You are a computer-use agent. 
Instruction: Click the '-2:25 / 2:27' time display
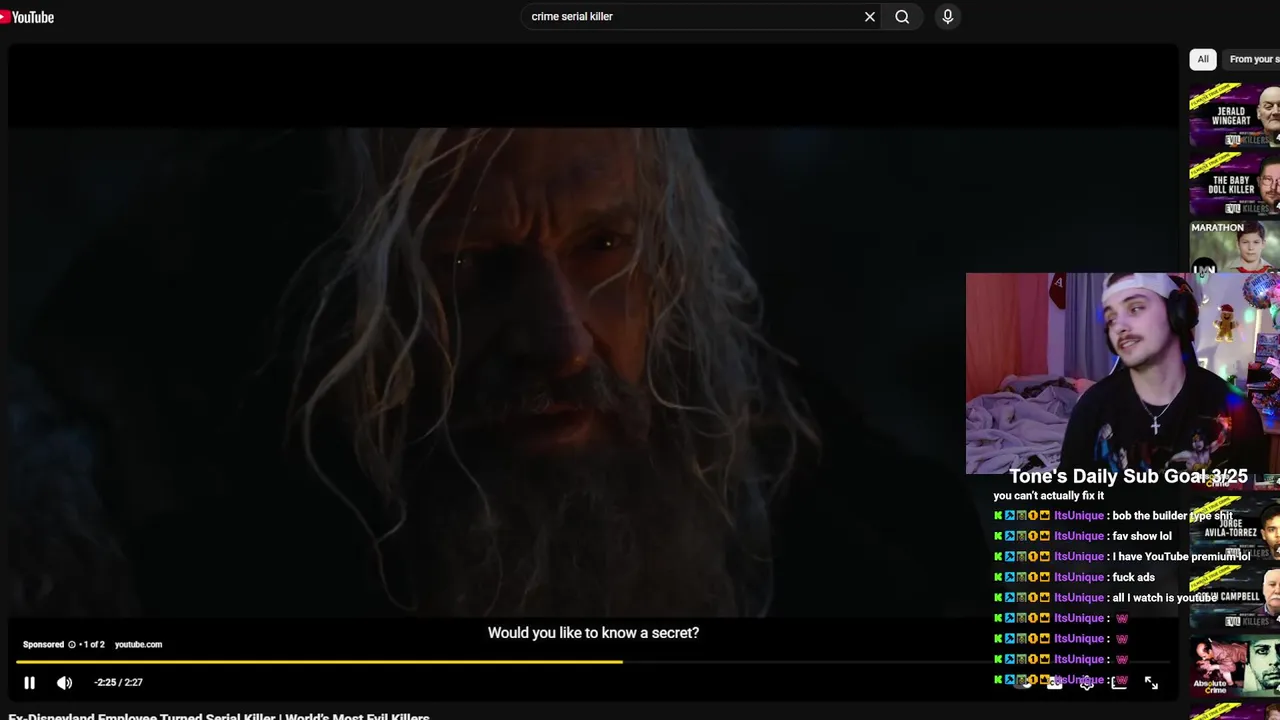(119, 683)
